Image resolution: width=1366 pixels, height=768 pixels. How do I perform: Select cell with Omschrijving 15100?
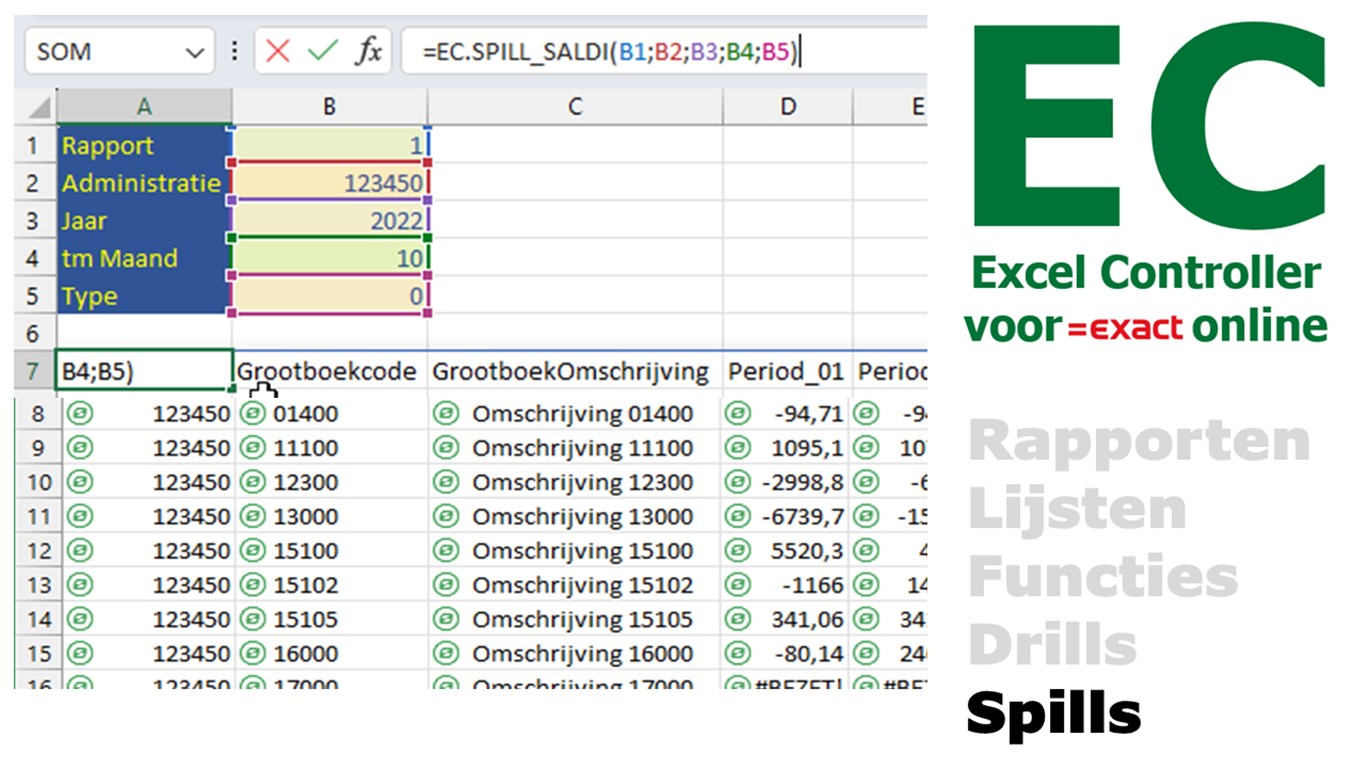tap(574, 550)
